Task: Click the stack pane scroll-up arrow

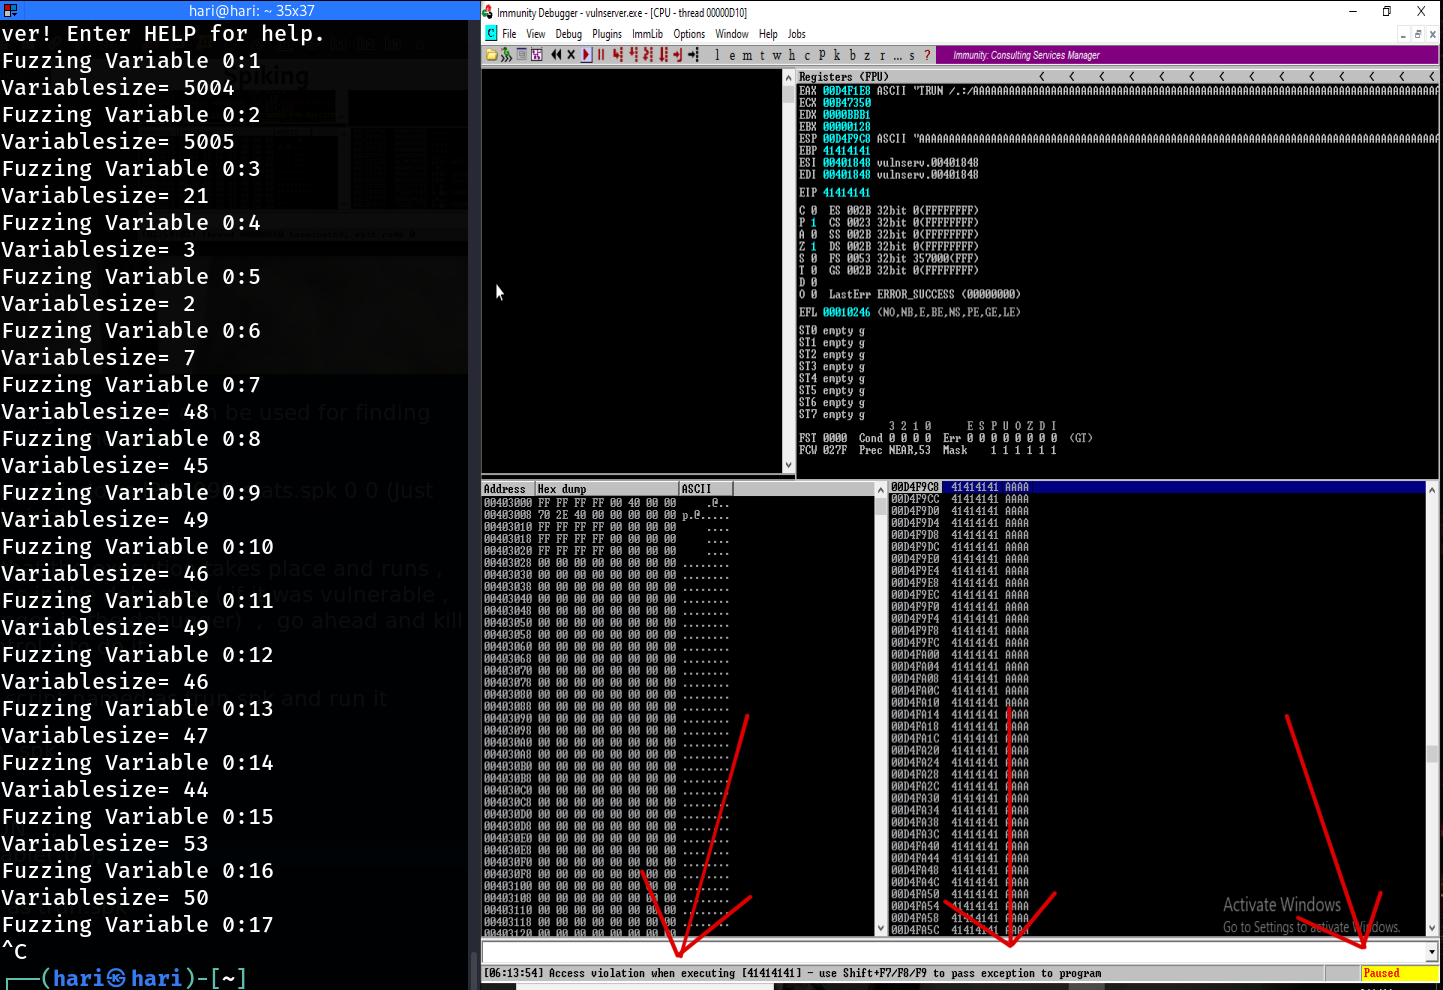Action: (1432, 490)
